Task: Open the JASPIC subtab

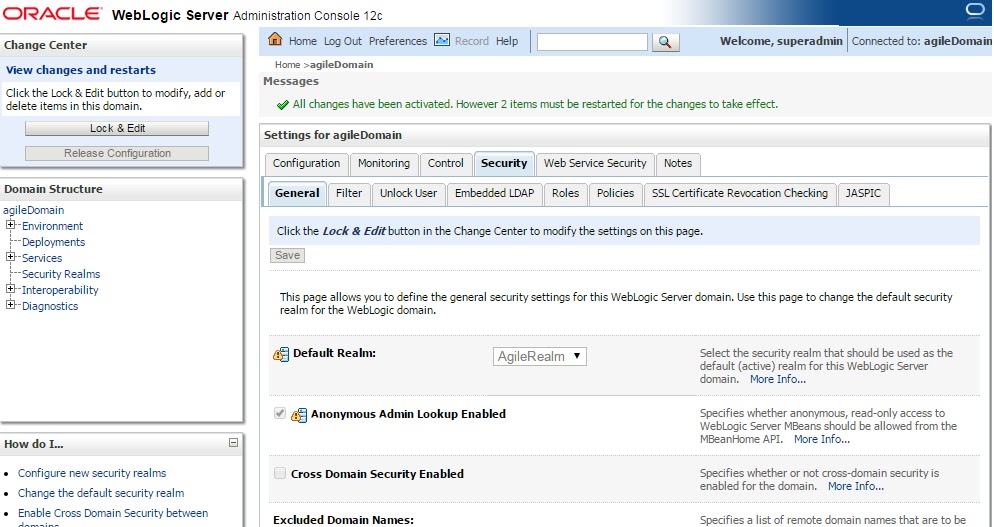Action: coord(863,193)
